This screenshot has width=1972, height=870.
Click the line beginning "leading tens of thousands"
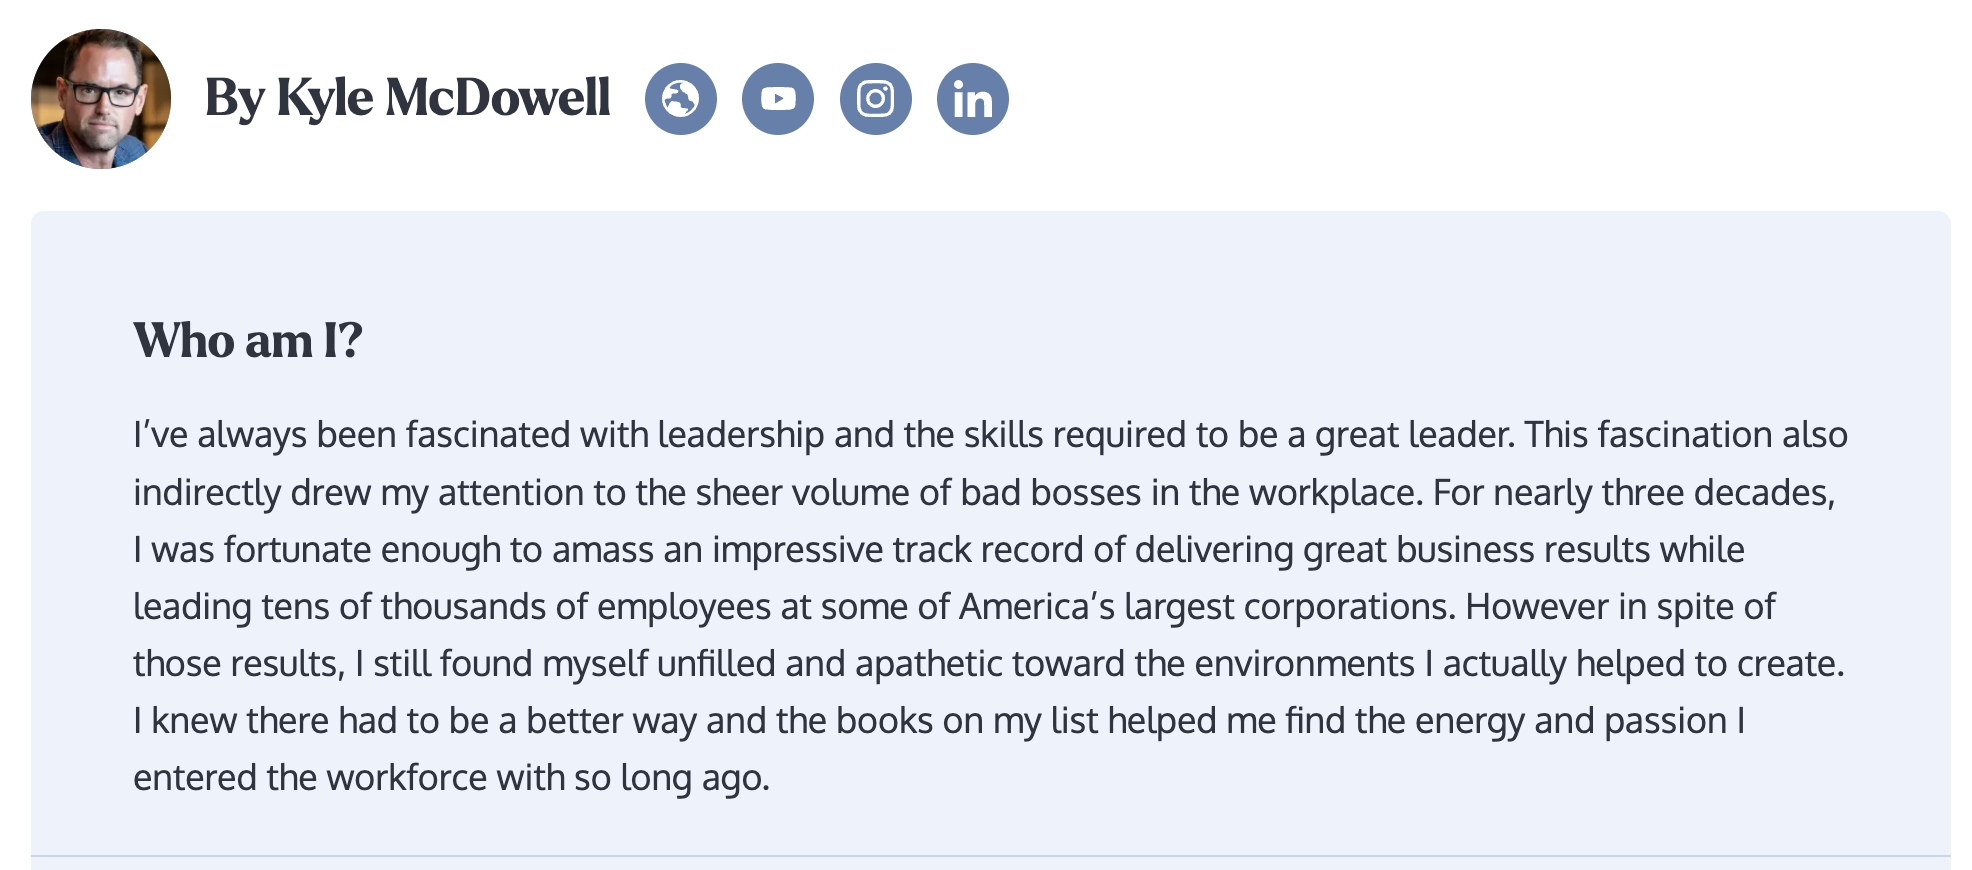tap(954, 607)
